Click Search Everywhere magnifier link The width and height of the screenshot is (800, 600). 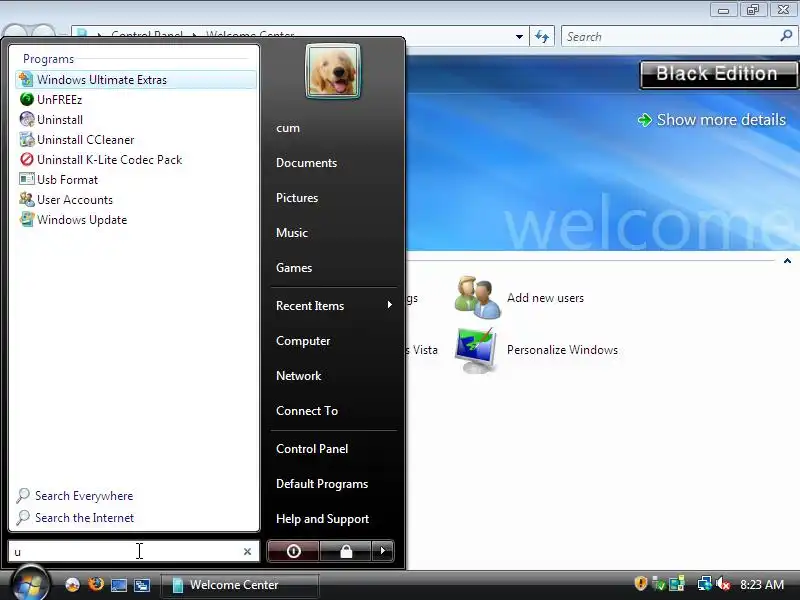click(74, 495)
